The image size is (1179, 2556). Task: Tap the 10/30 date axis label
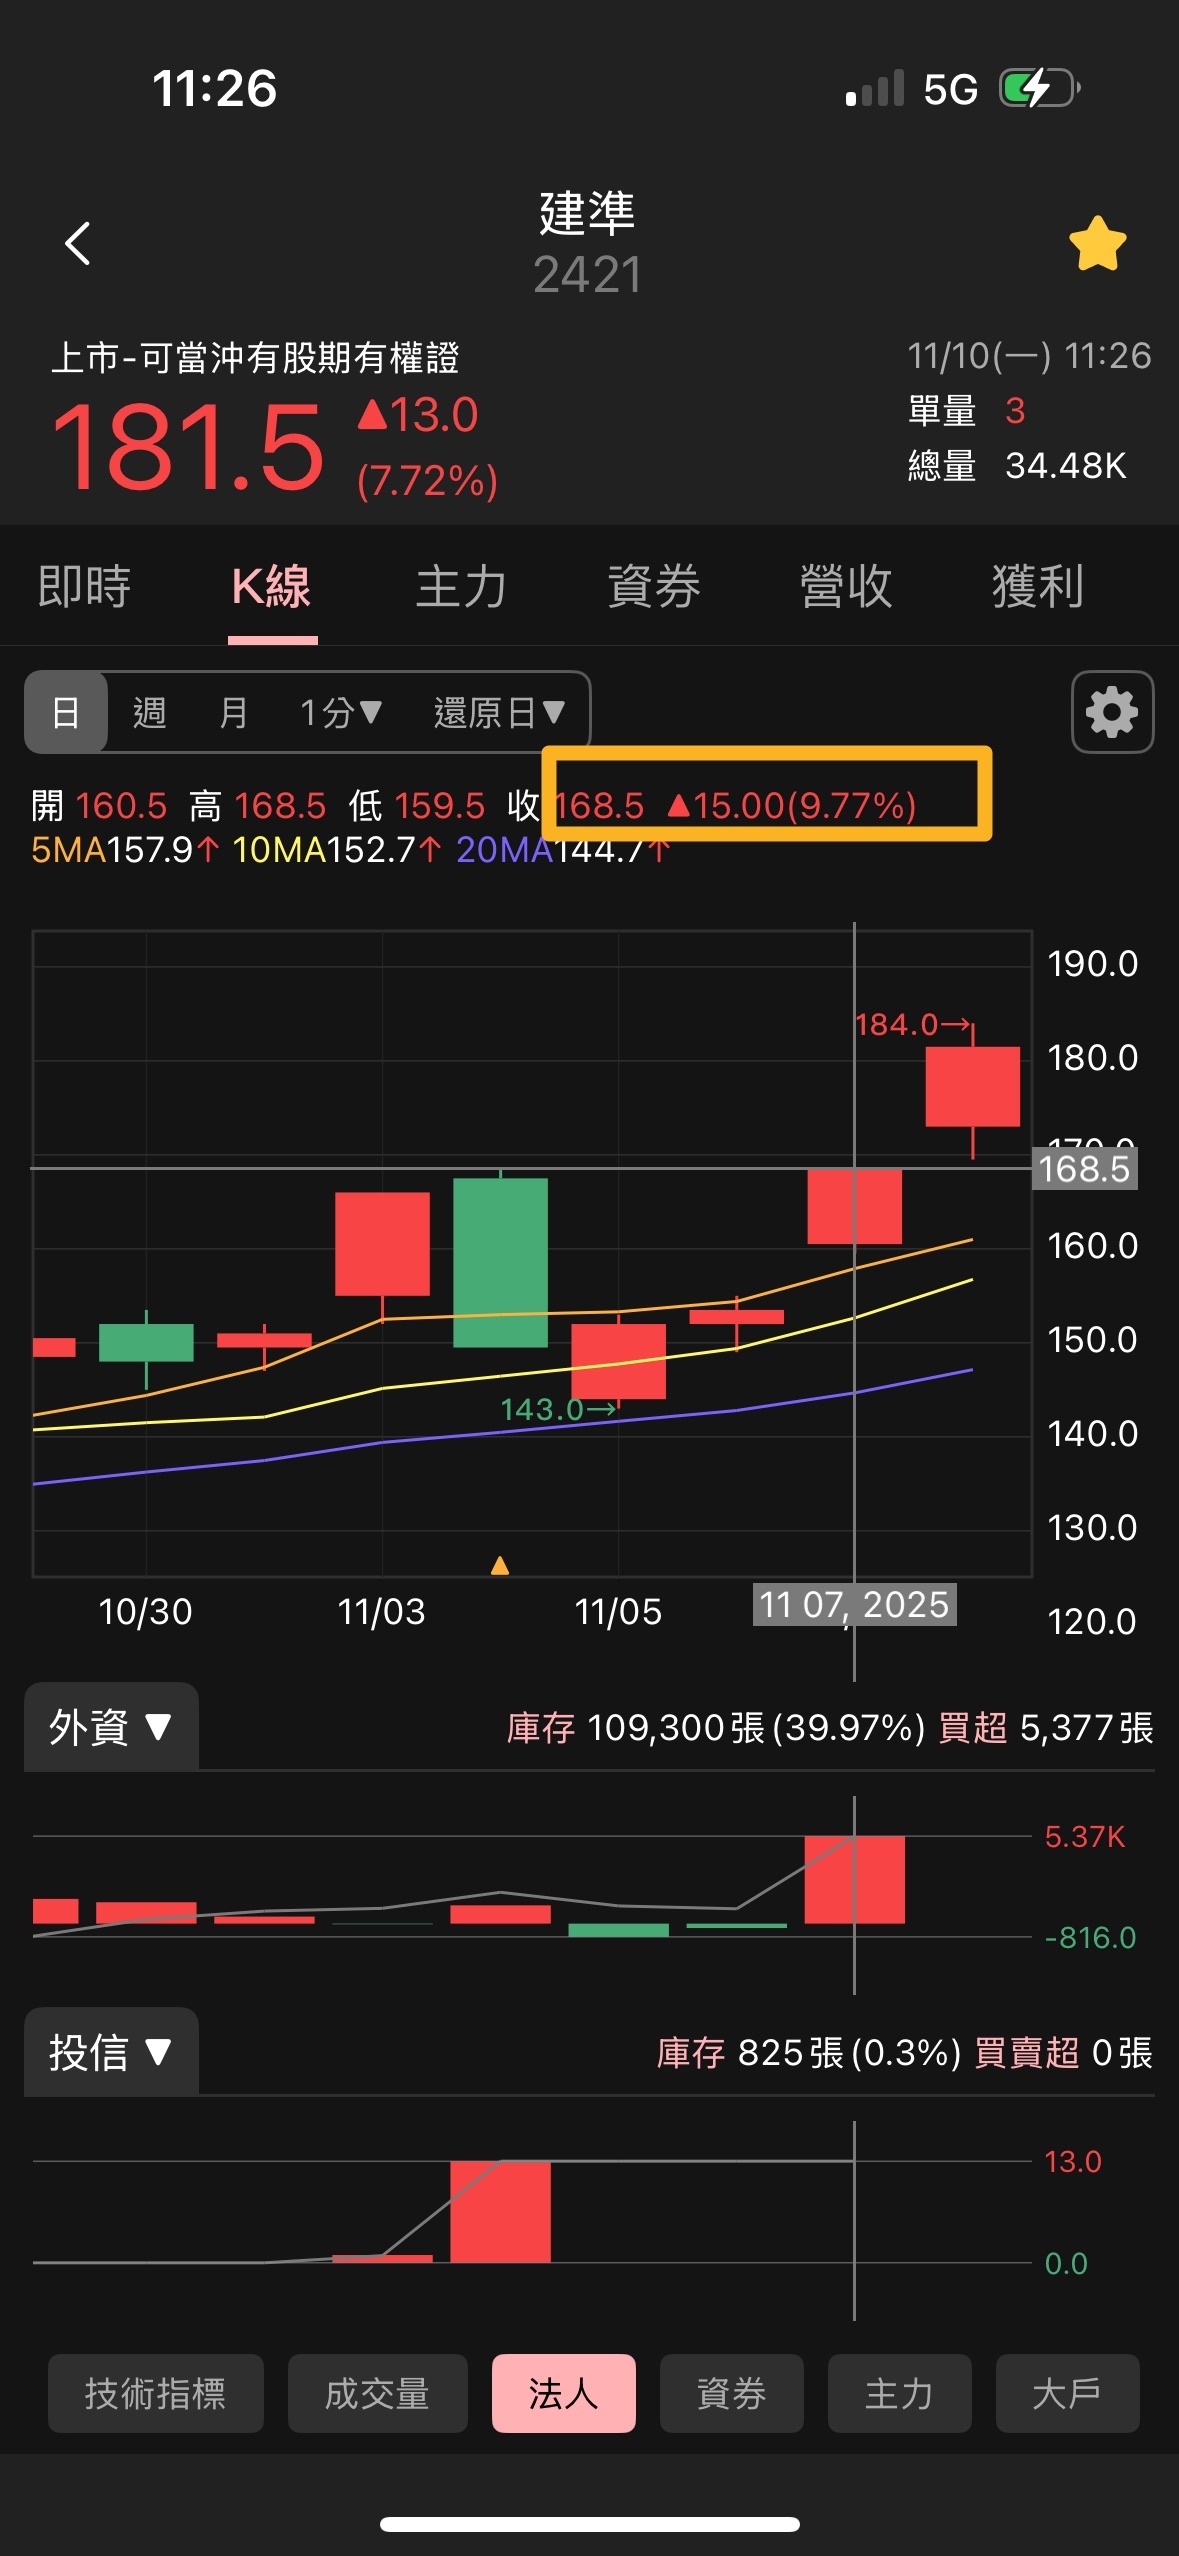tap(146, 1612)
